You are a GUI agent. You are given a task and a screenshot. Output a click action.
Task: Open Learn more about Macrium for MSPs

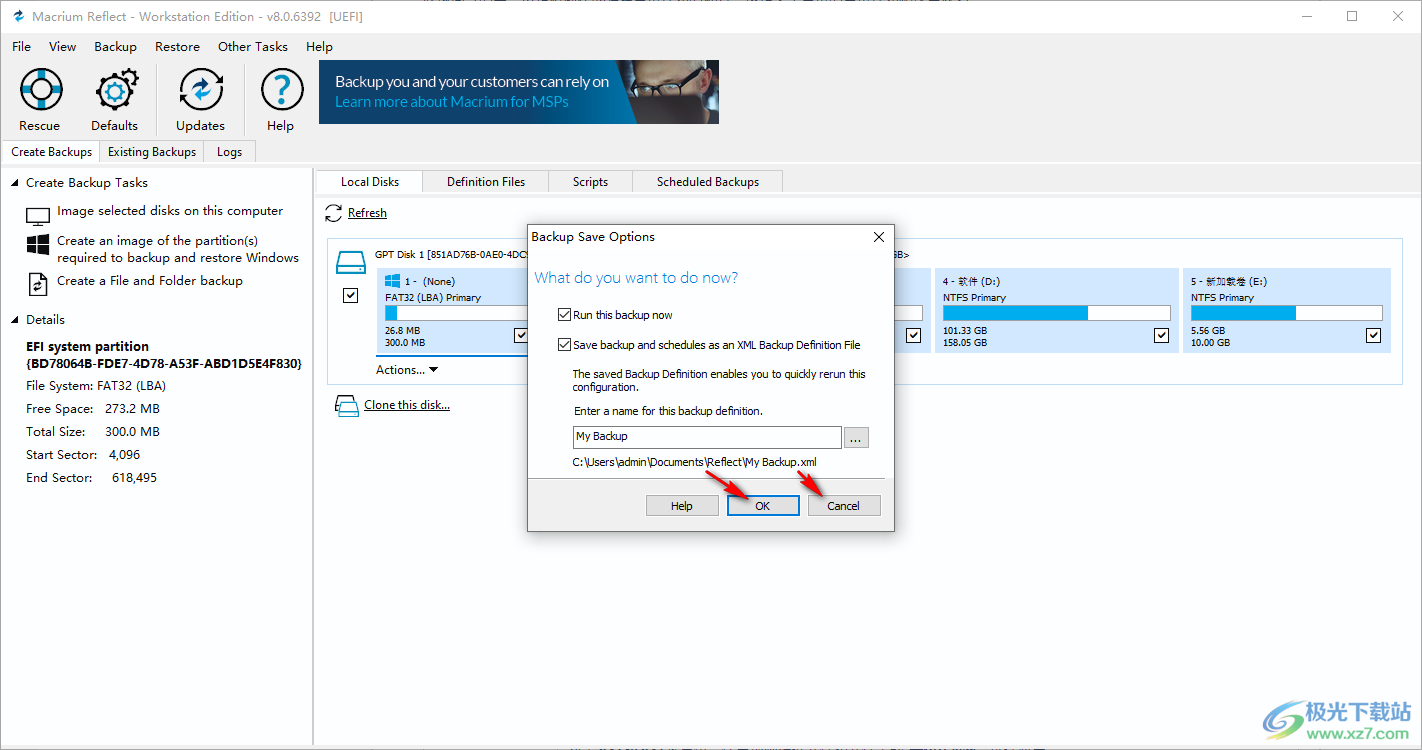[x=452, y=102]
